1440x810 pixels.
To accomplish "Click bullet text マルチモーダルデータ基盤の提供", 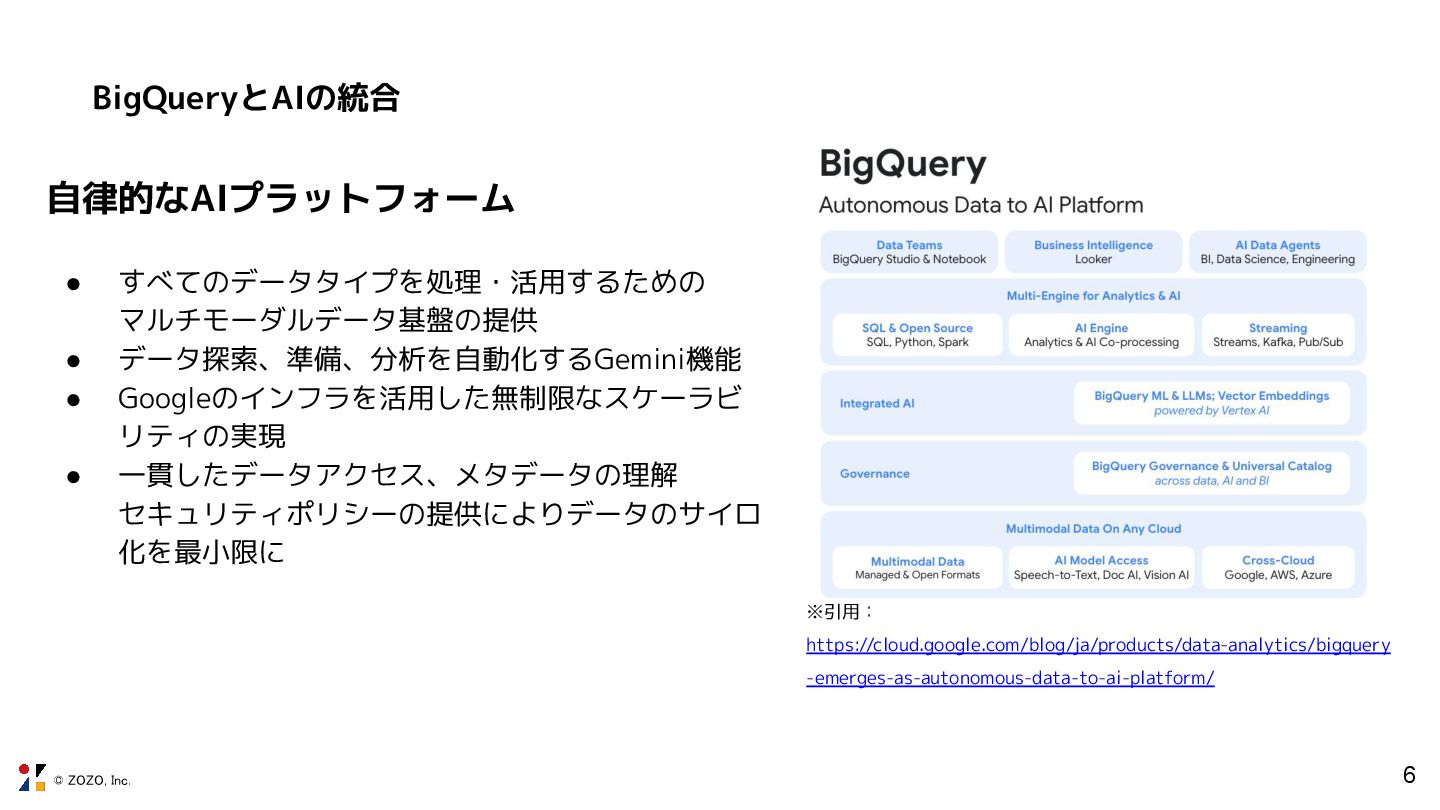I will pyautogui.click(x=328, y=320).
